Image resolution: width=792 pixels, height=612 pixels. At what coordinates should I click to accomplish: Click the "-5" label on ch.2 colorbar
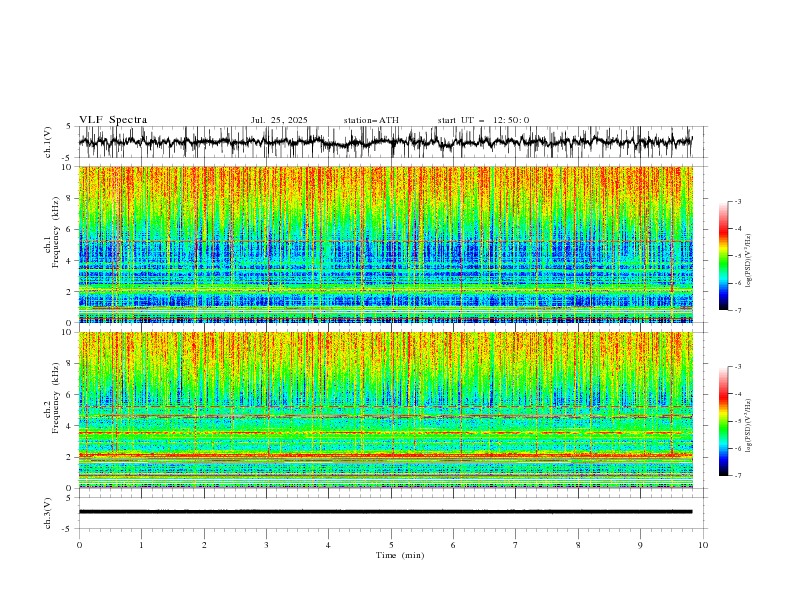click(x=737, y=421)
